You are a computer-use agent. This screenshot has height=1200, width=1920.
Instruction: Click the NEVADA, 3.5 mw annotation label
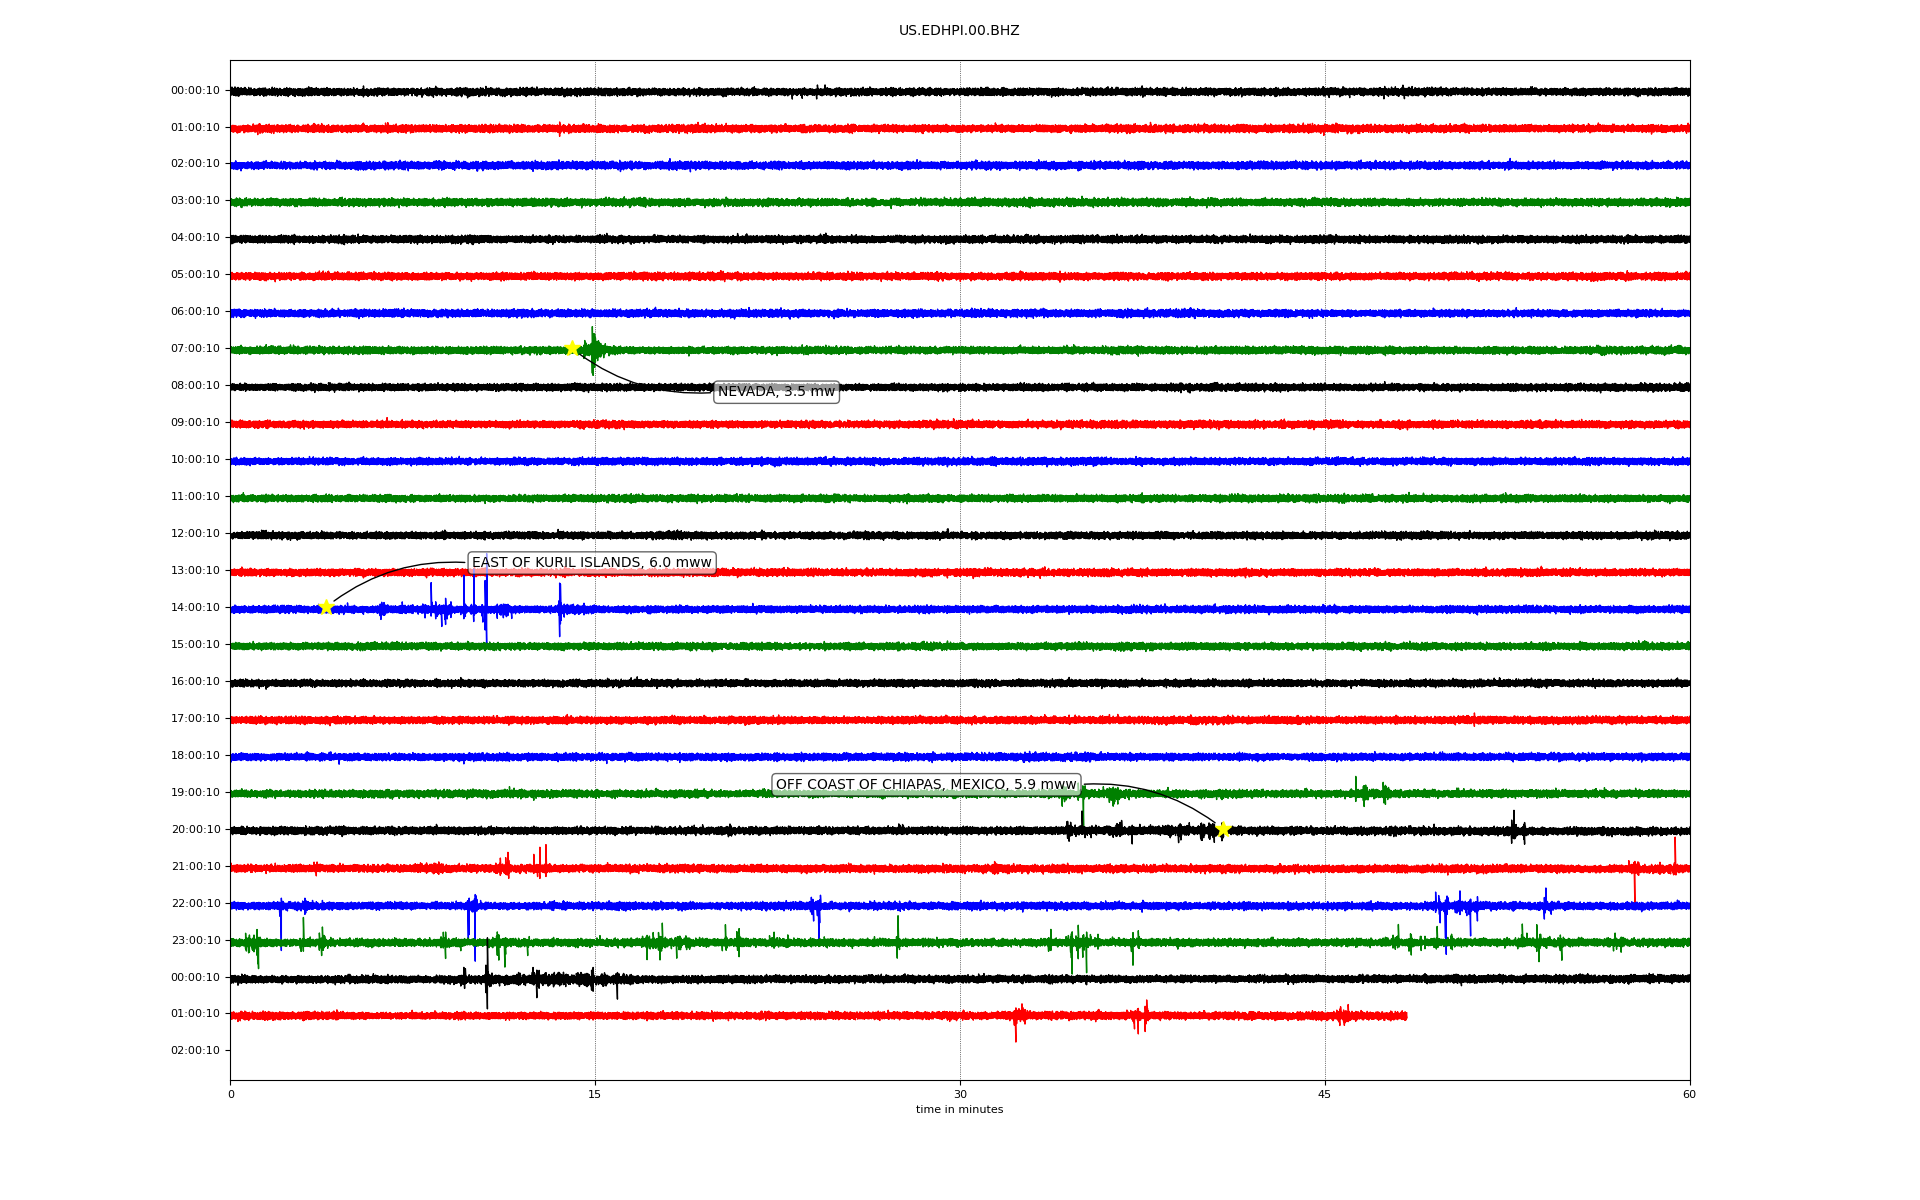click(x=776, y=392)
